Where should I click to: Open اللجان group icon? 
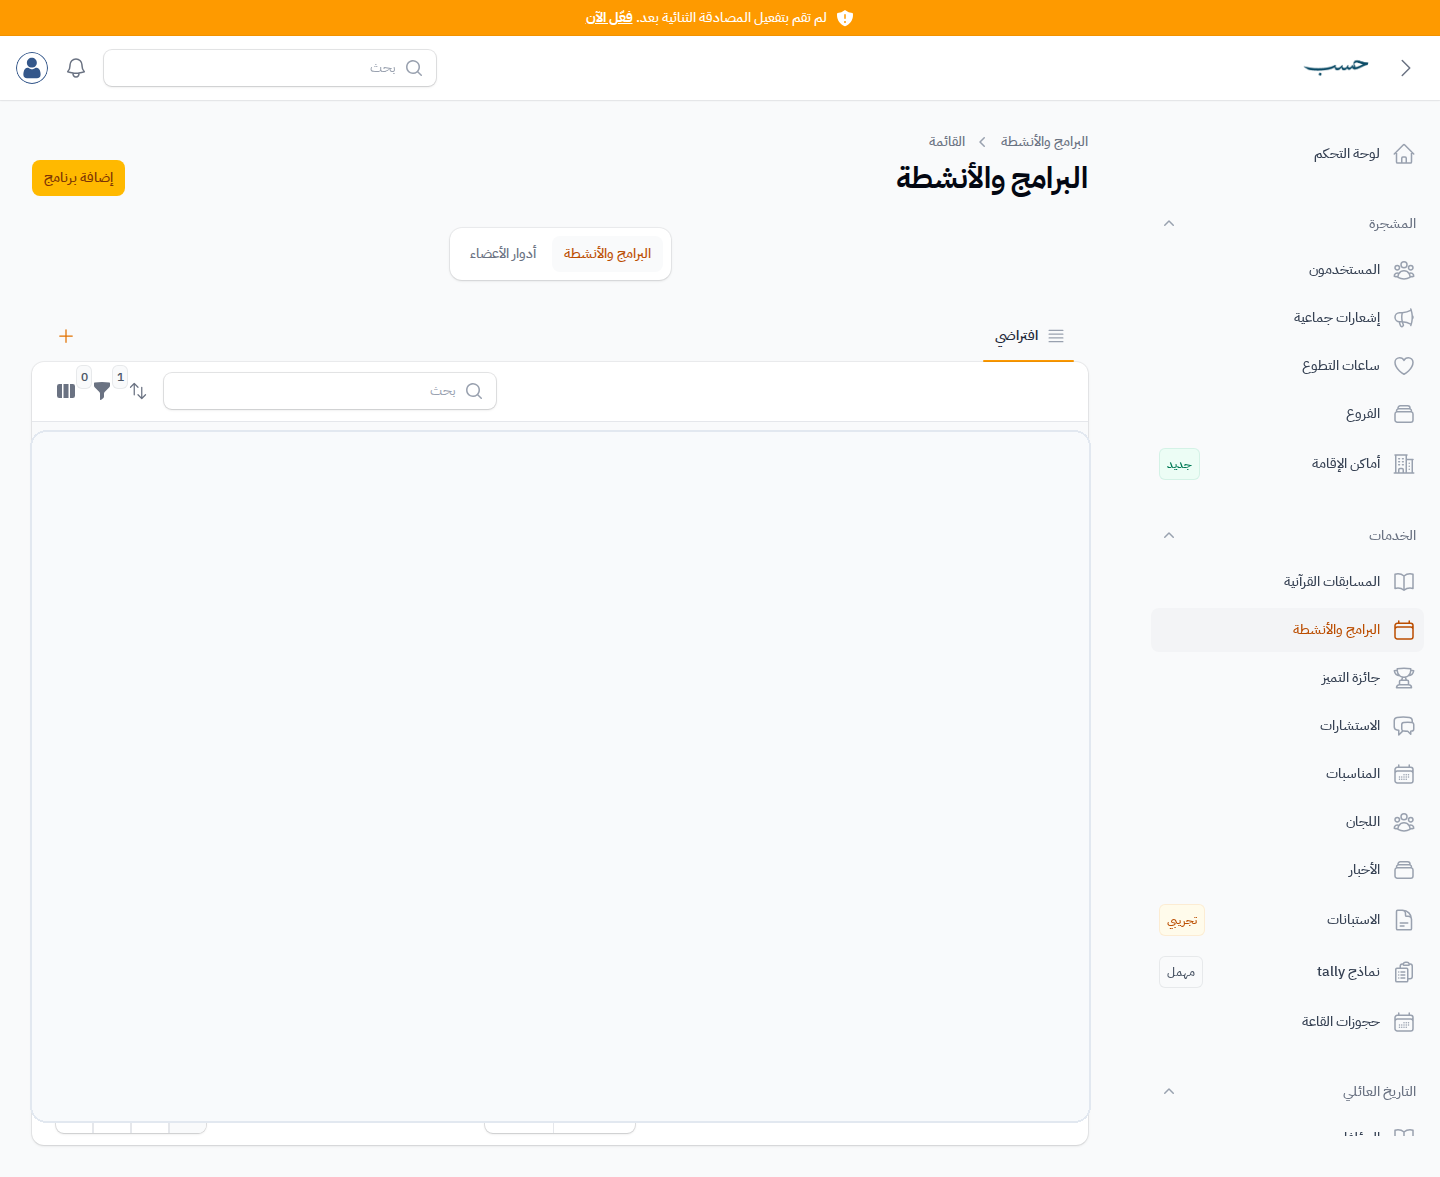click(x=1404, y=822)
